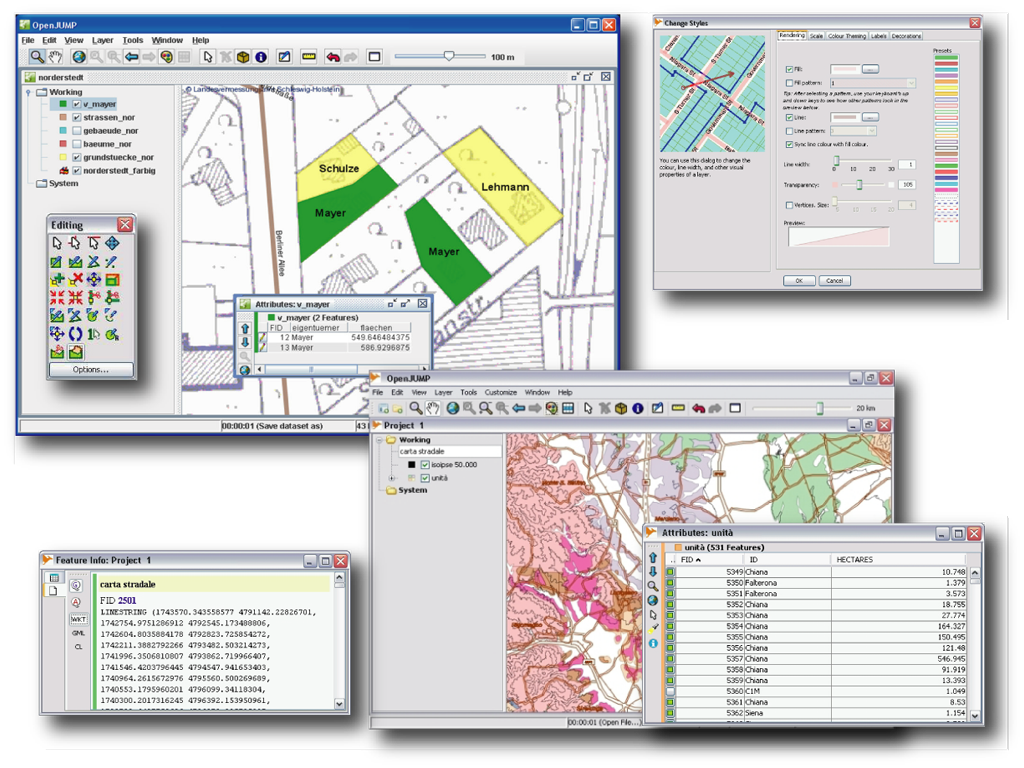Uncheck Sync line colour with fill colour
The width and height of the screenshot is (1024, 768).
click(790, 145)
